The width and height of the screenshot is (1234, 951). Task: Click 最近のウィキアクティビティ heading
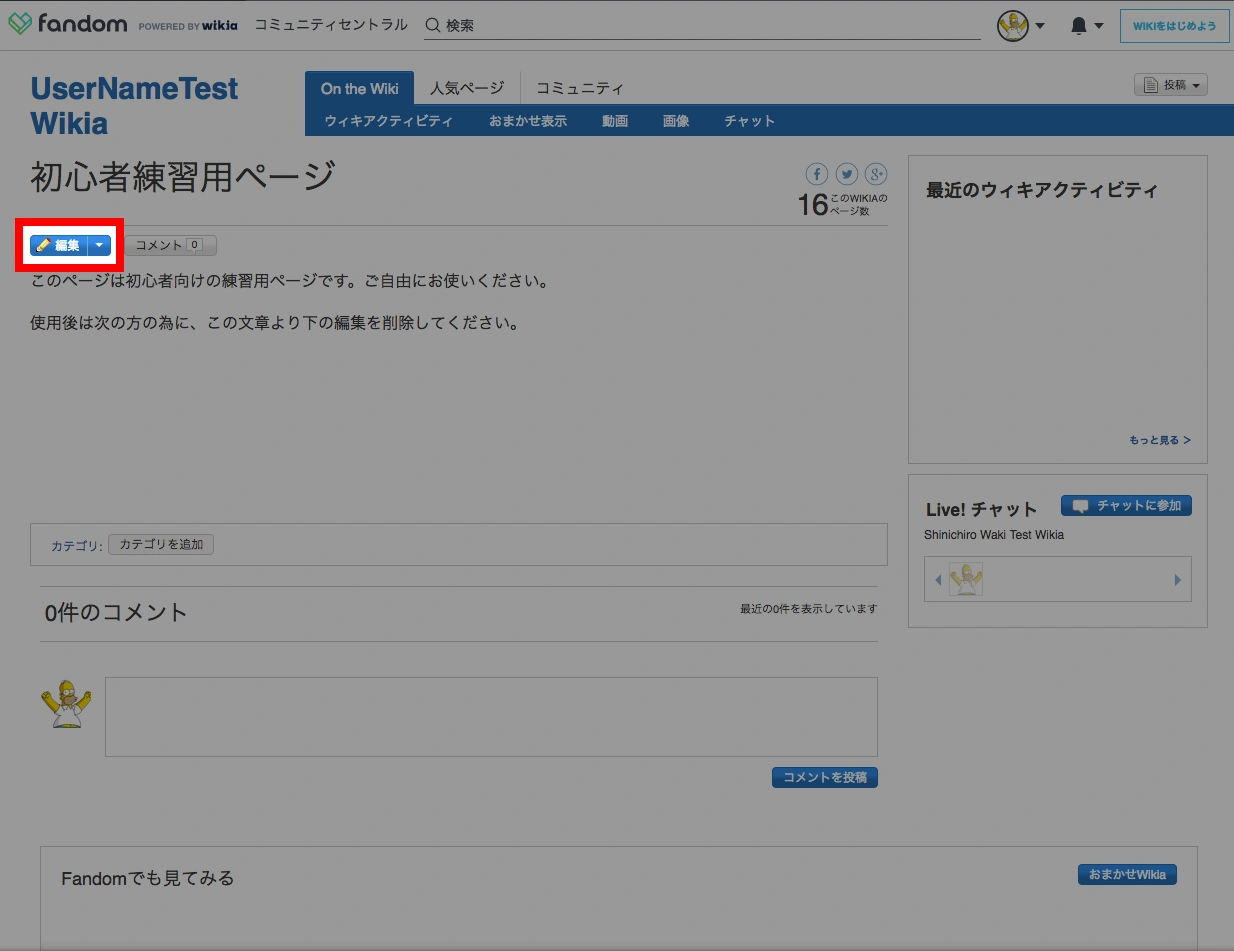click(x=1042, y=190)
